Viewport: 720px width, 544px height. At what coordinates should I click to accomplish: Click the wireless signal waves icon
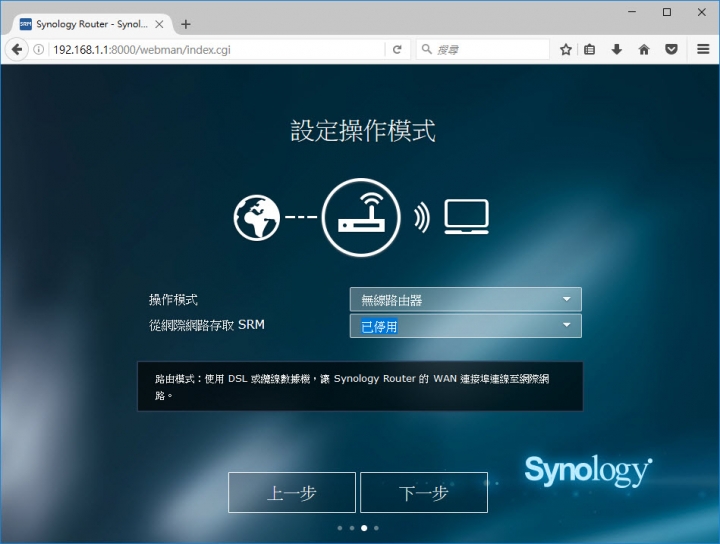pyautogui.click(x=422, y=217)
